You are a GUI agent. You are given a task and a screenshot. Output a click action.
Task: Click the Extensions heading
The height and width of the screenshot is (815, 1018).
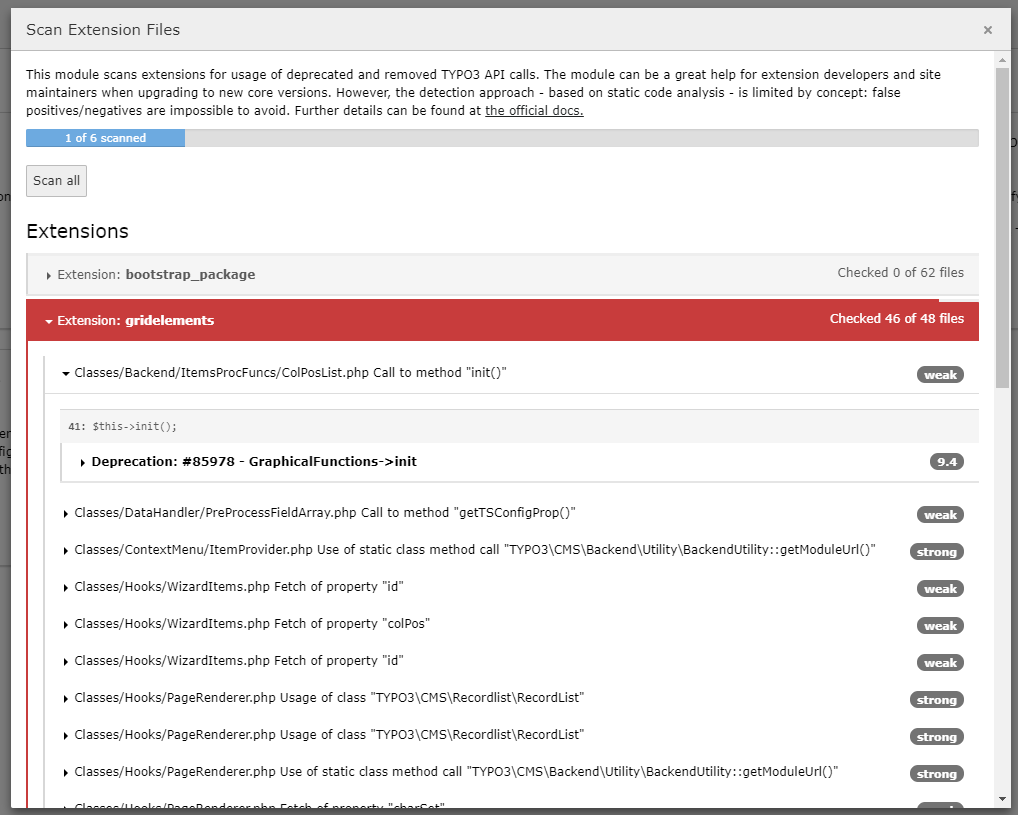click(77, 231)
